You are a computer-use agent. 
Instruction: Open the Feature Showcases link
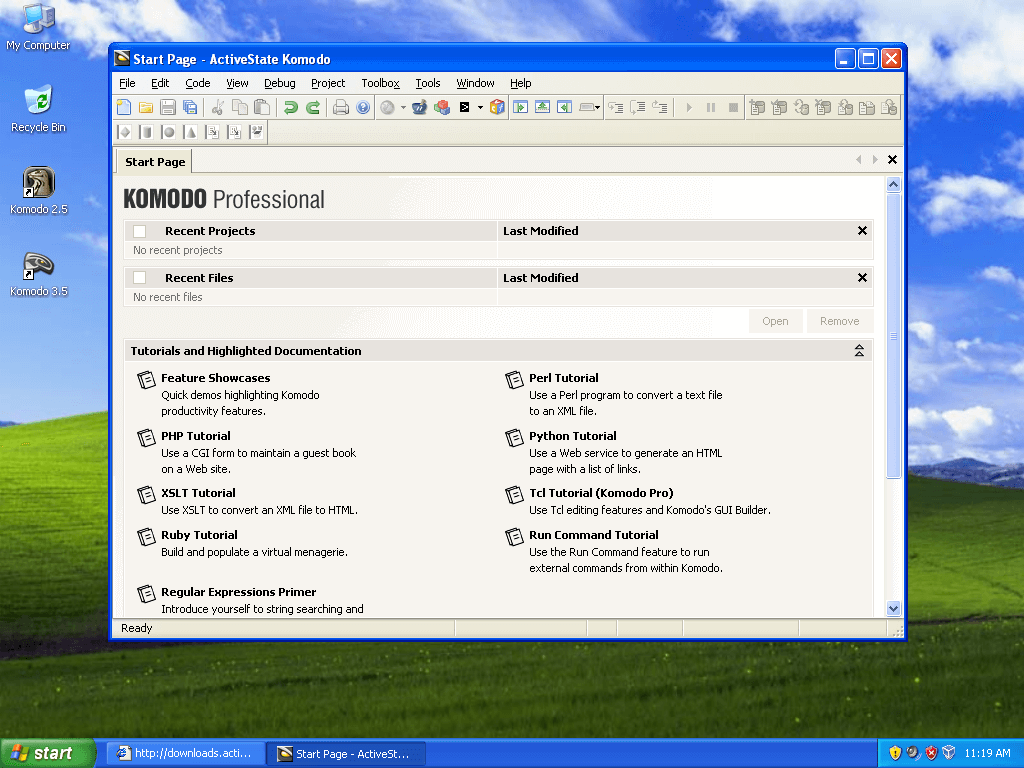click(x=216, y=377)
